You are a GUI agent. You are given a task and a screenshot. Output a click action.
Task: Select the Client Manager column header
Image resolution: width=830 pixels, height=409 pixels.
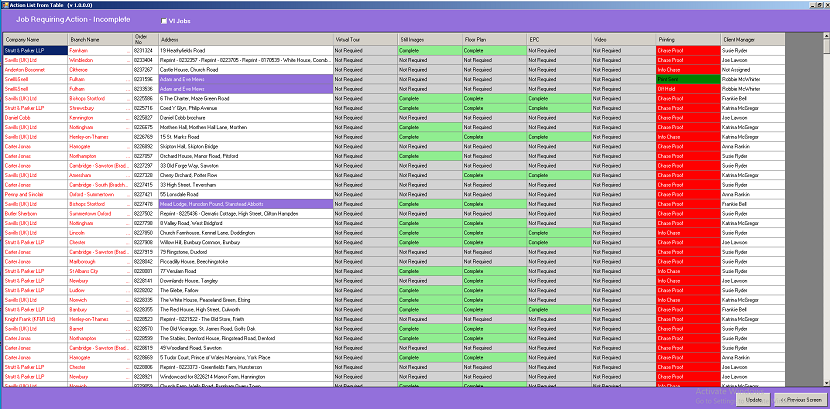(752, 40)
